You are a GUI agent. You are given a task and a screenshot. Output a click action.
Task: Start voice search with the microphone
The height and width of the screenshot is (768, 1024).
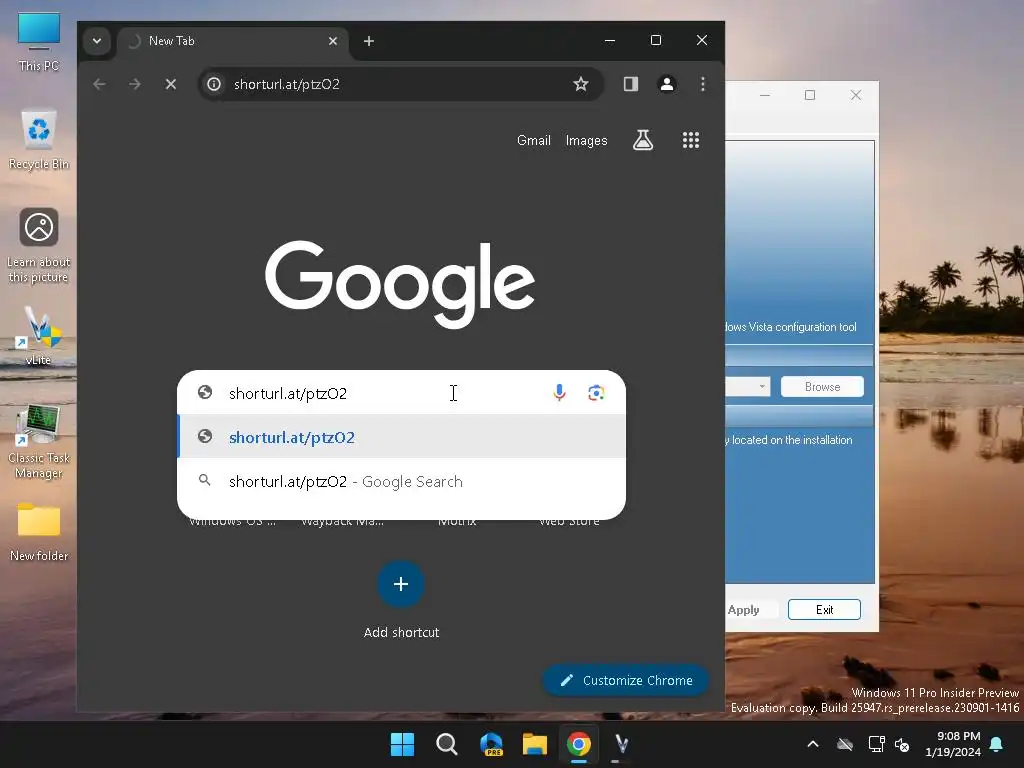click(559, 392)
